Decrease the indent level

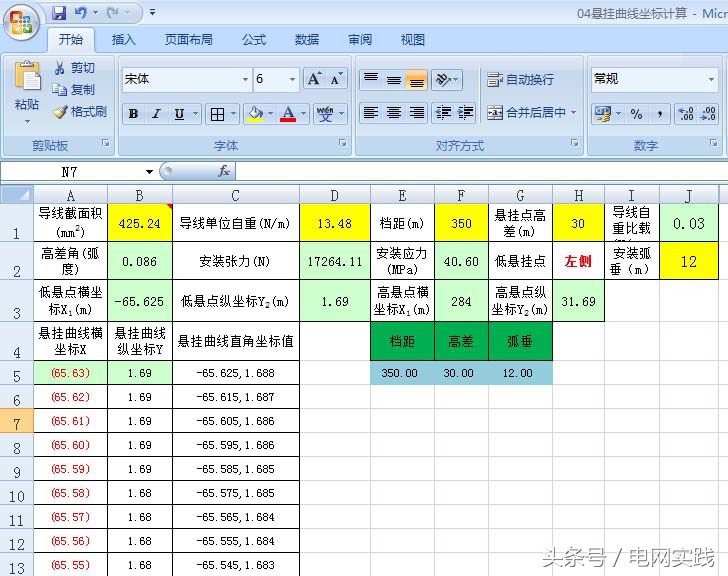tap(443, 113)
